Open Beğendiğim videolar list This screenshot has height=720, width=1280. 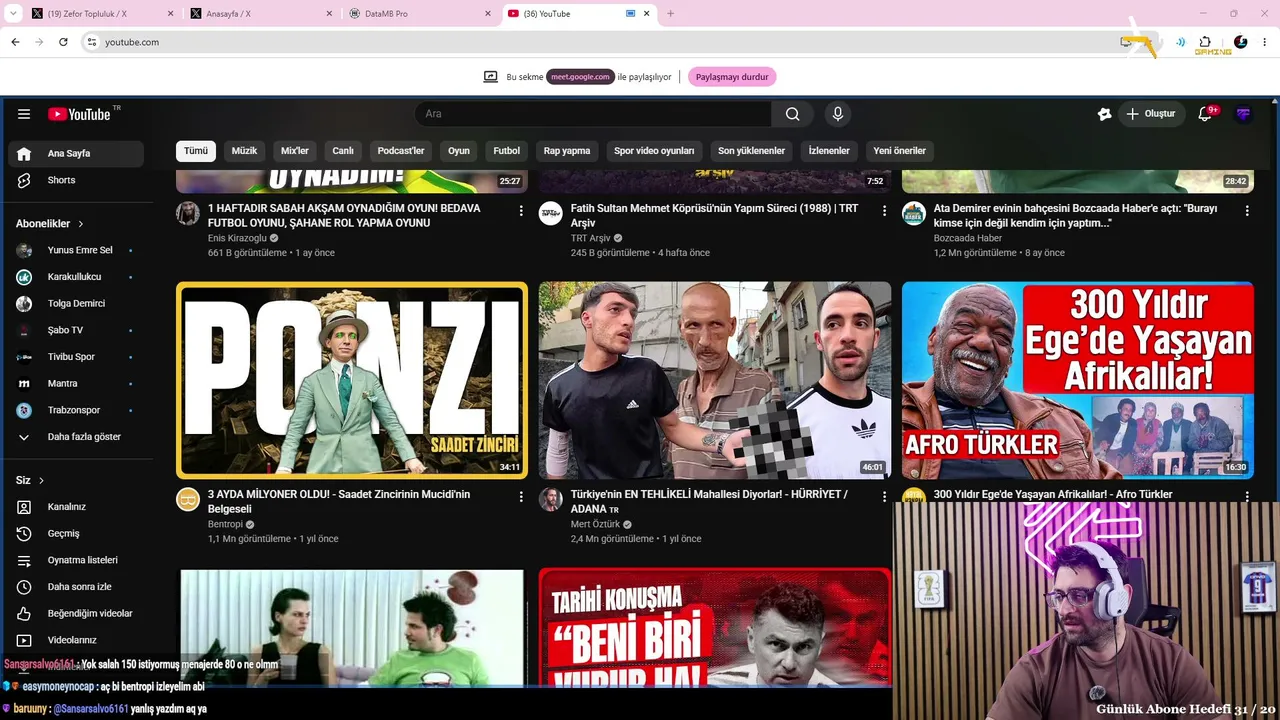76,613
